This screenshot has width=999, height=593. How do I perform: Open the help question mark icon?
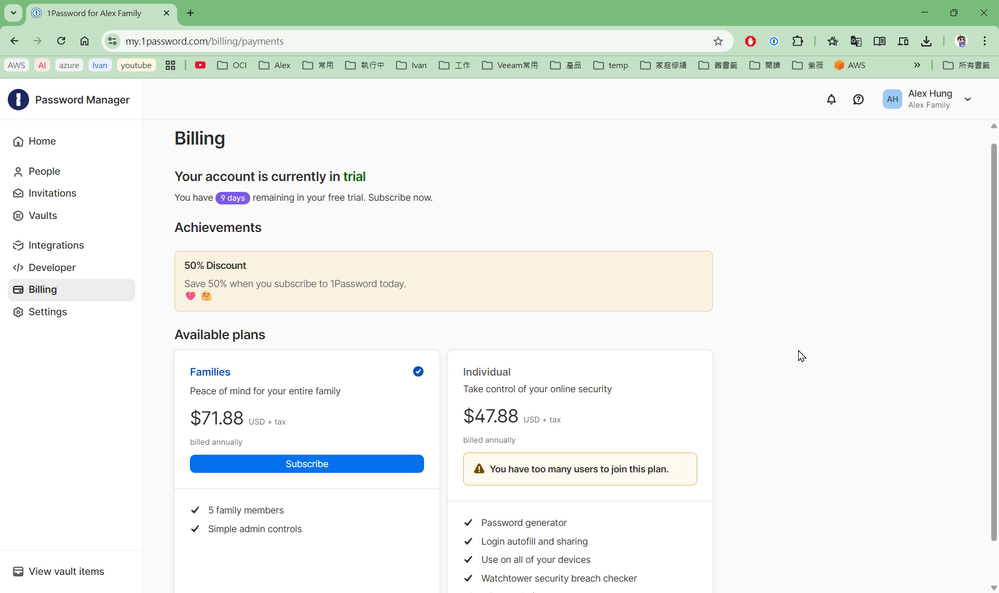[858, 100]
